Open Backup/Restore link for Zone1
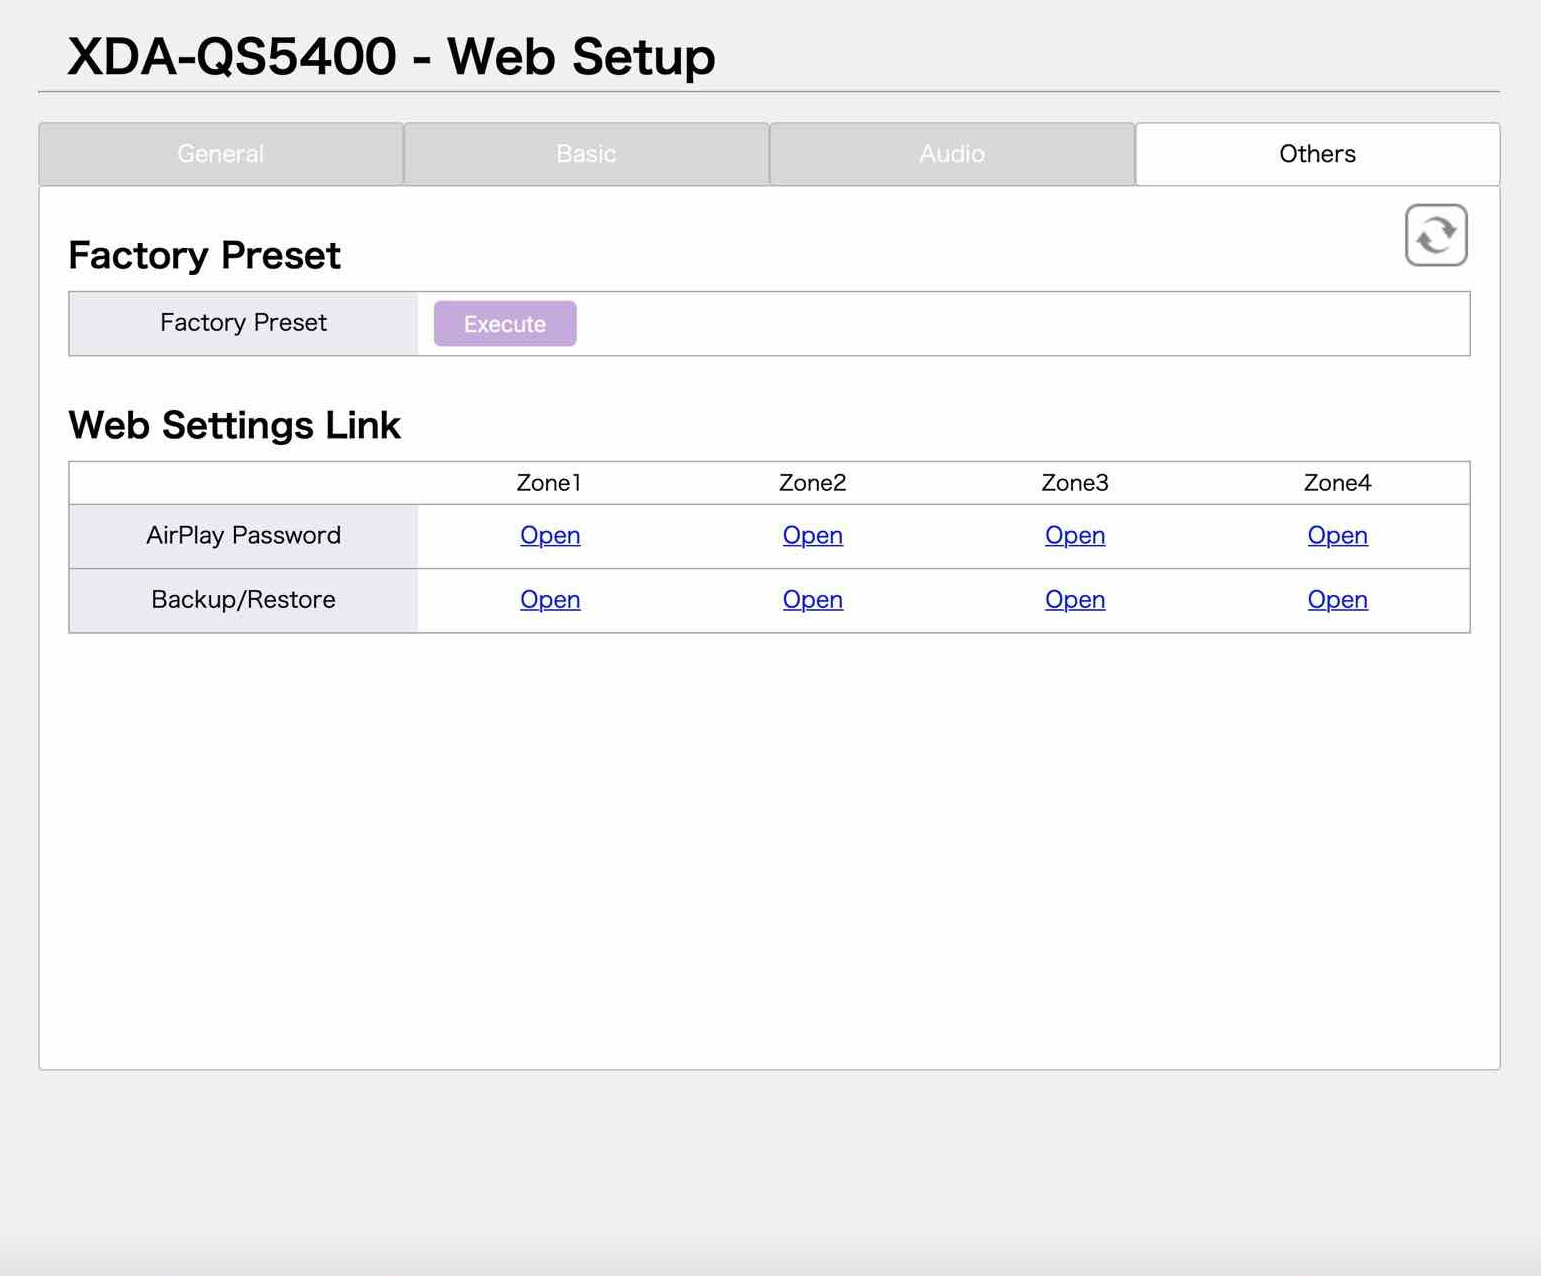 pyautogui.click(x=550, y=599)
